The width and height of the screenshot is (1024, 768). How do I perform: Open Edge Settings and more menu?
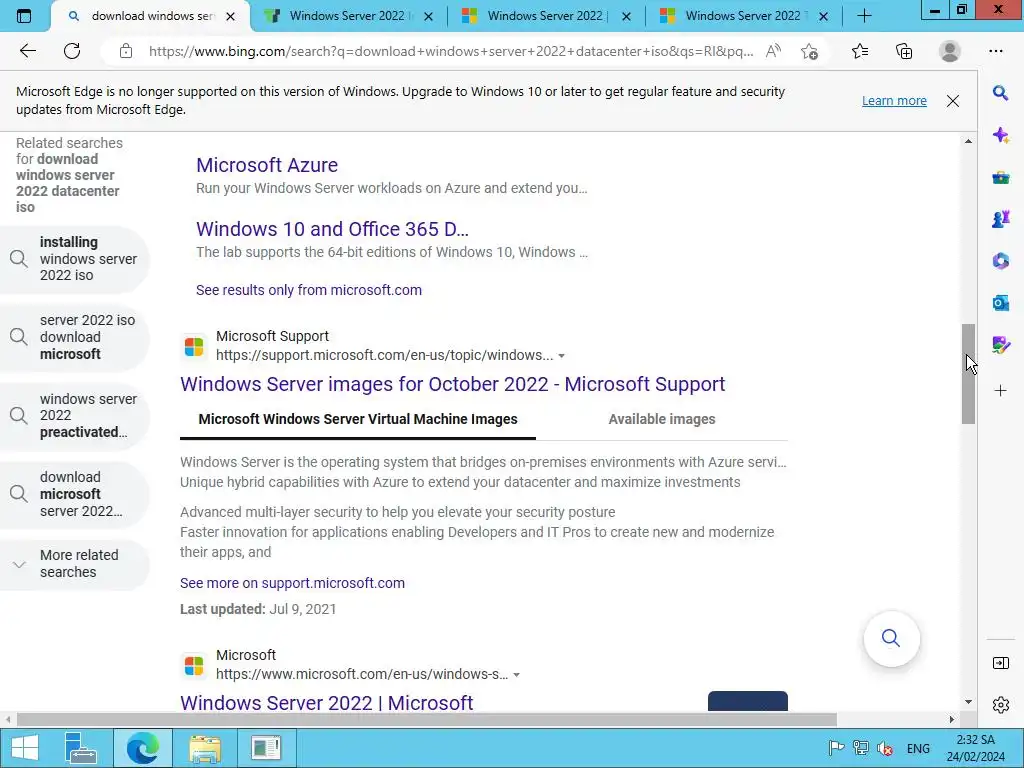click(x=996, y=51)
